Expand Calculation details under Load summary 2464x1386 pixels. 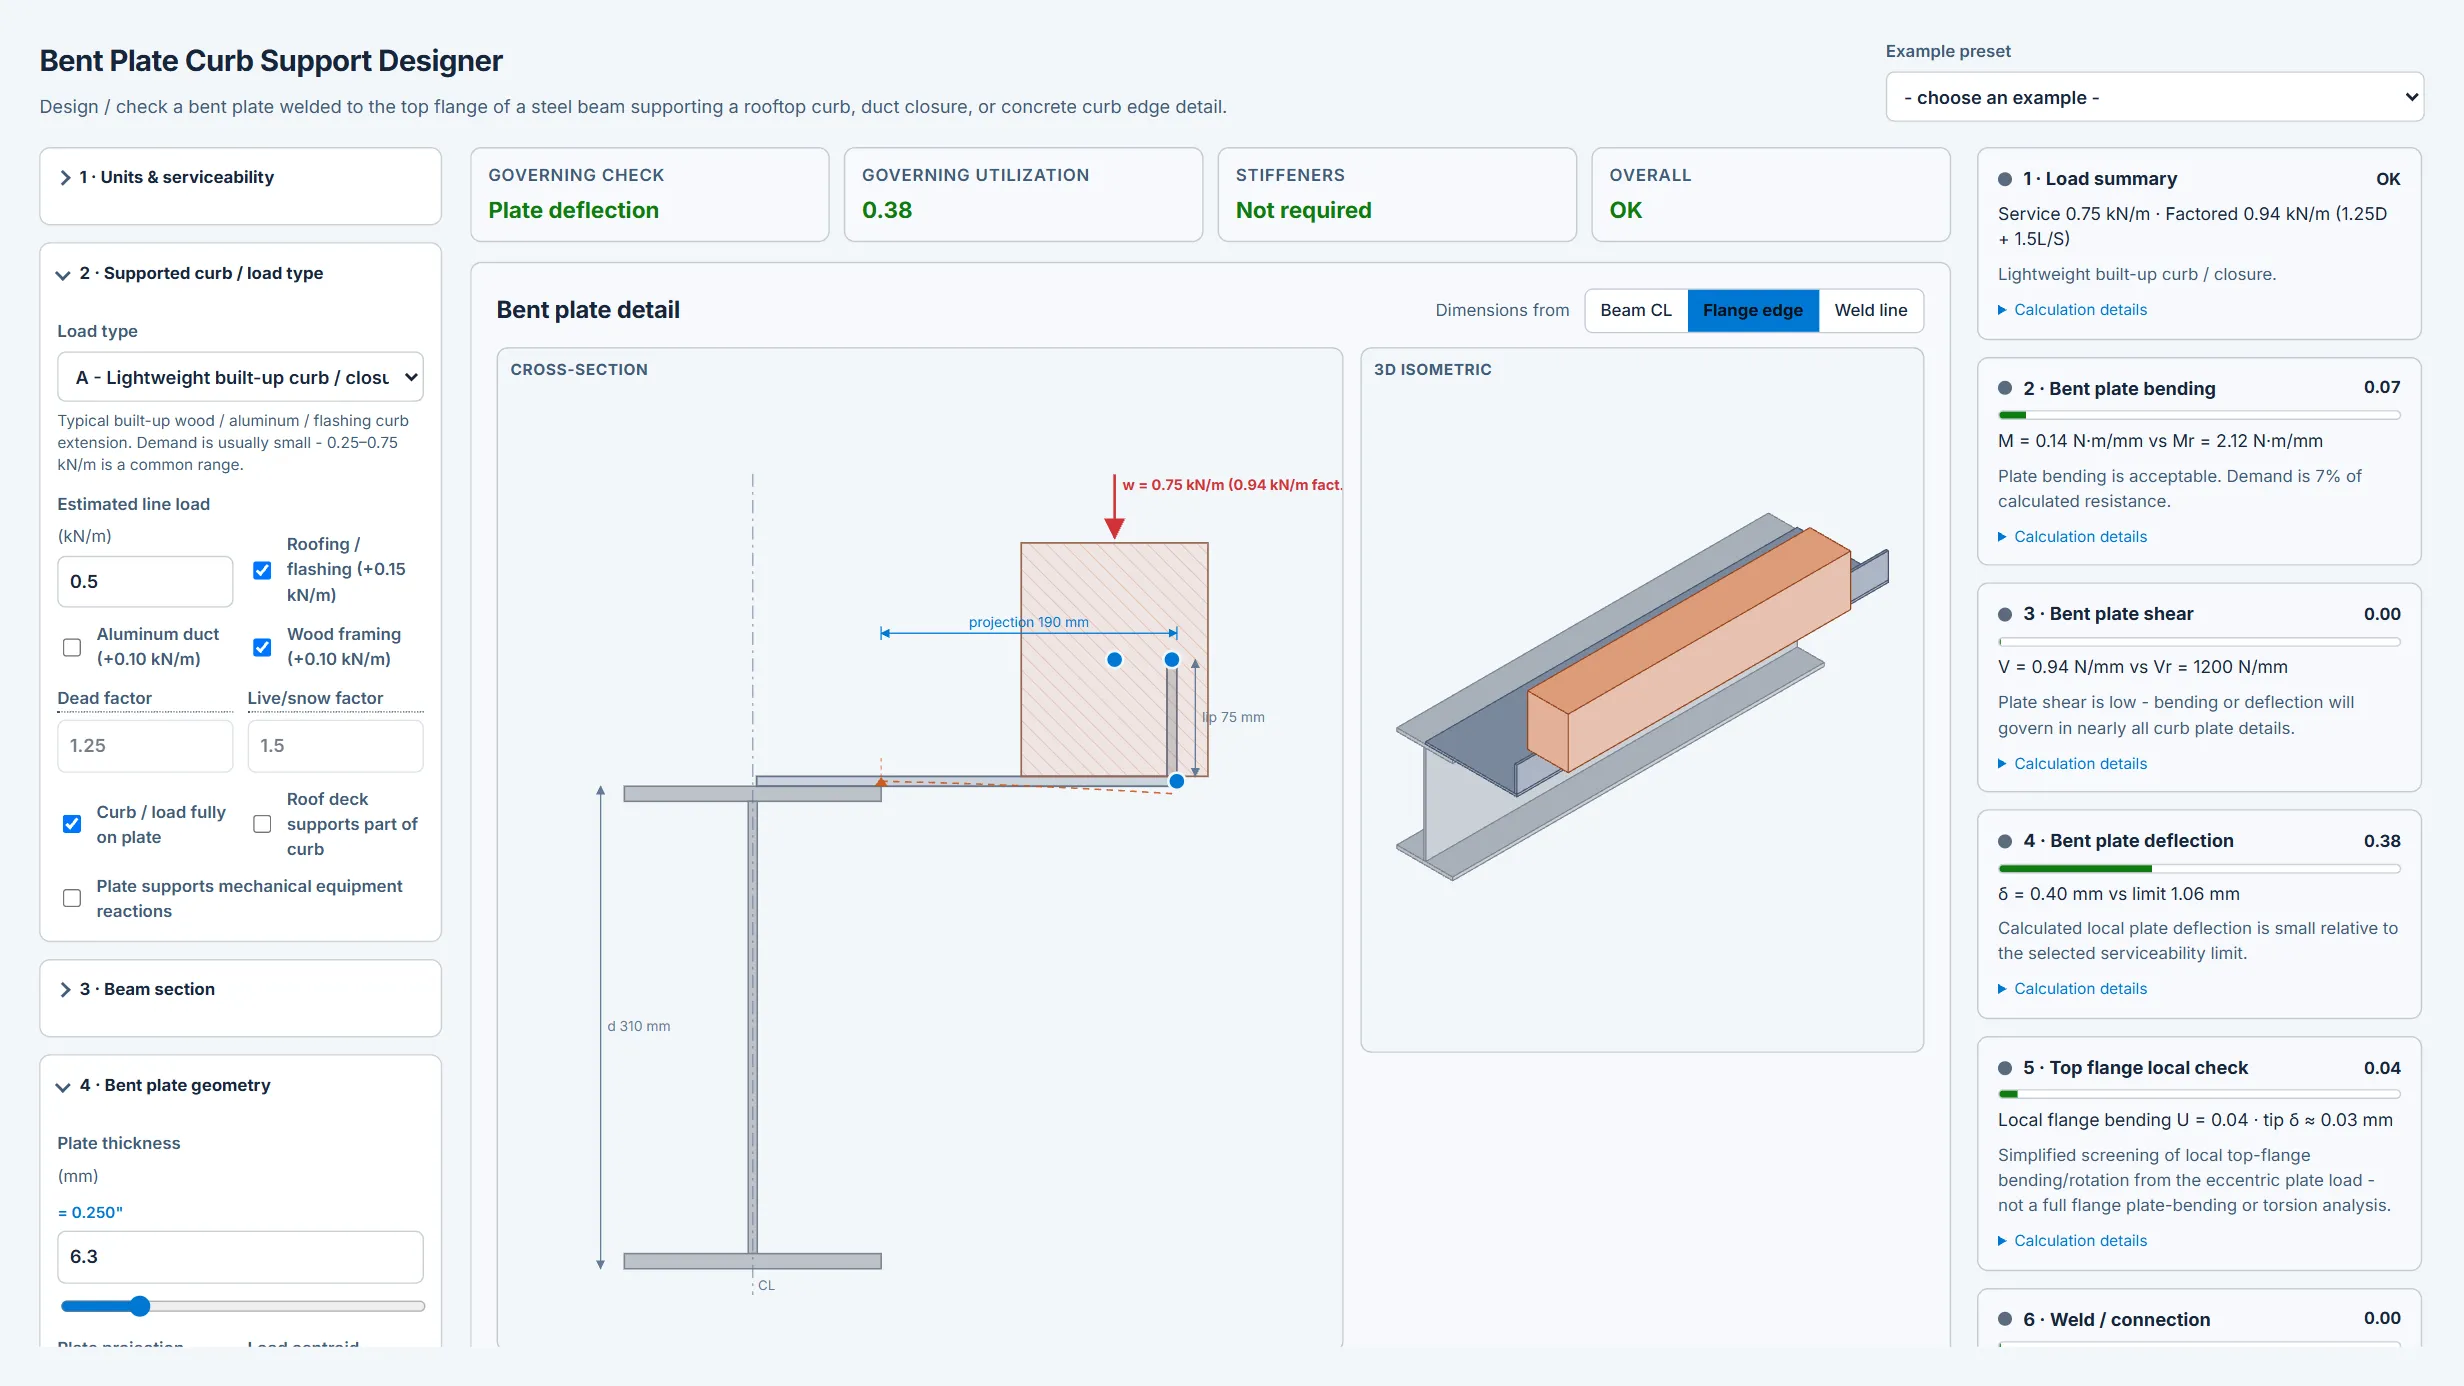(2072, 310)
